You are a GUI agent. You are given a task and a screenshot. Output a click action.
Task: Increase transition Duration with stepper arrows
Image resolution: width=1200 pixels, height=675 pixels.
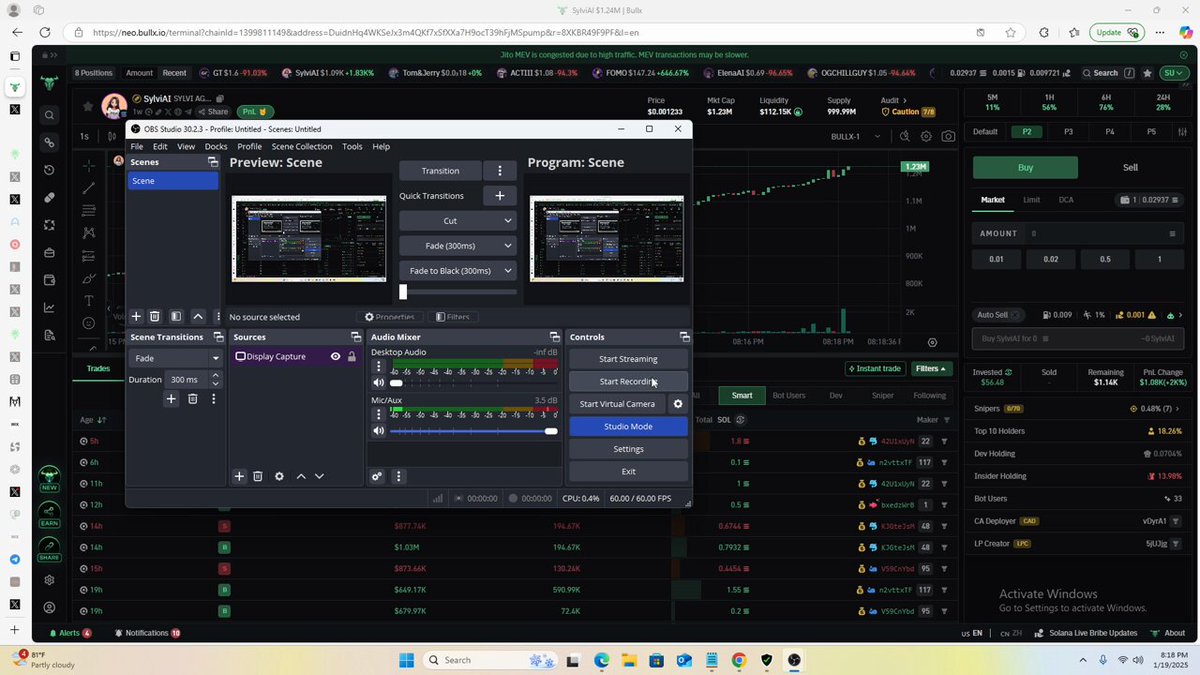tap(215, 376)
